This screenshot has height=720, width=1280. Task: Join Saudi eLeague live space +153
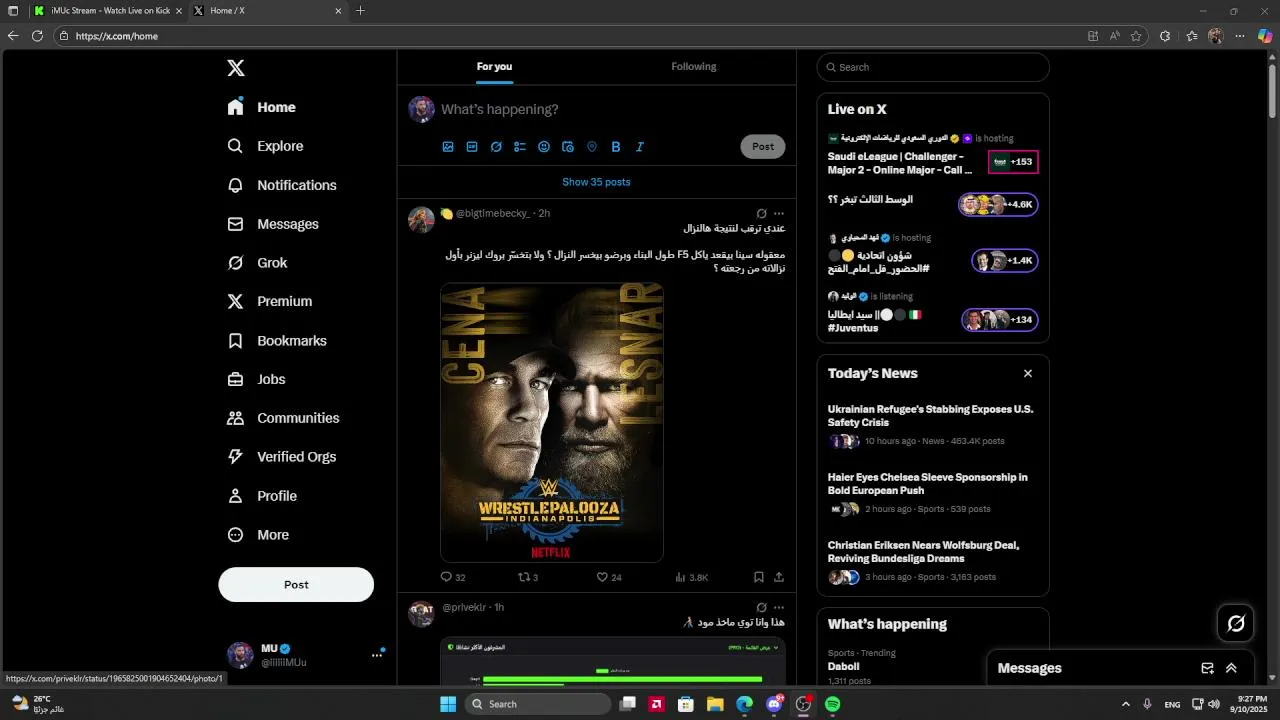point(1013,161)
